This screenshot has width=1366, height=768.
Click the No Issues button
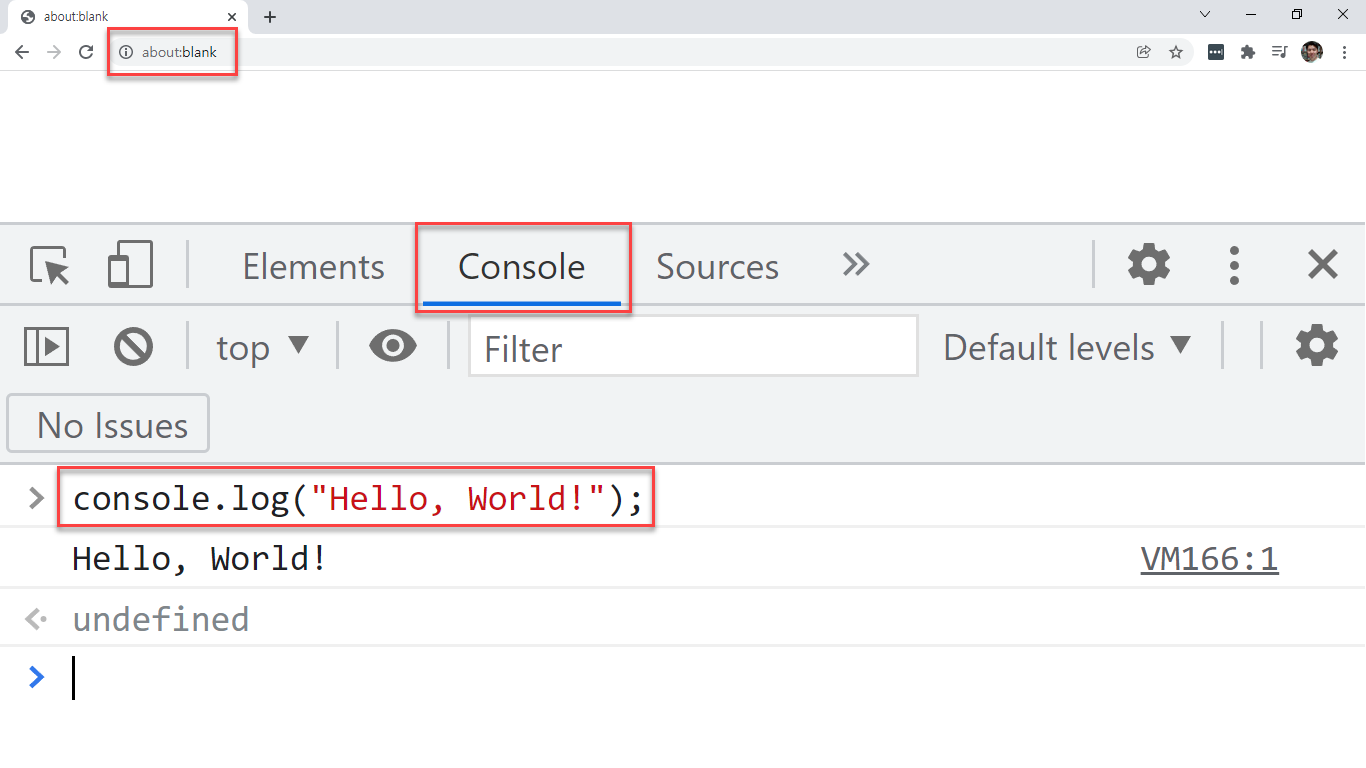tap(108, 424)
